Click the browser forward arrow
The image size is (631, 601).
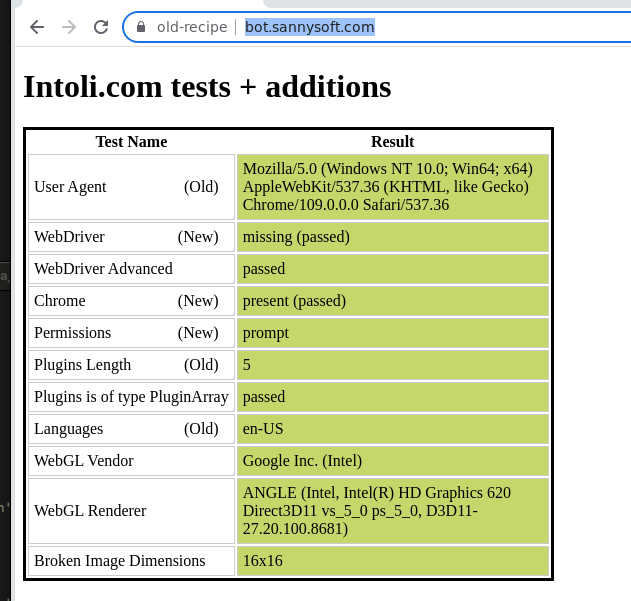(x=69, y=27)
